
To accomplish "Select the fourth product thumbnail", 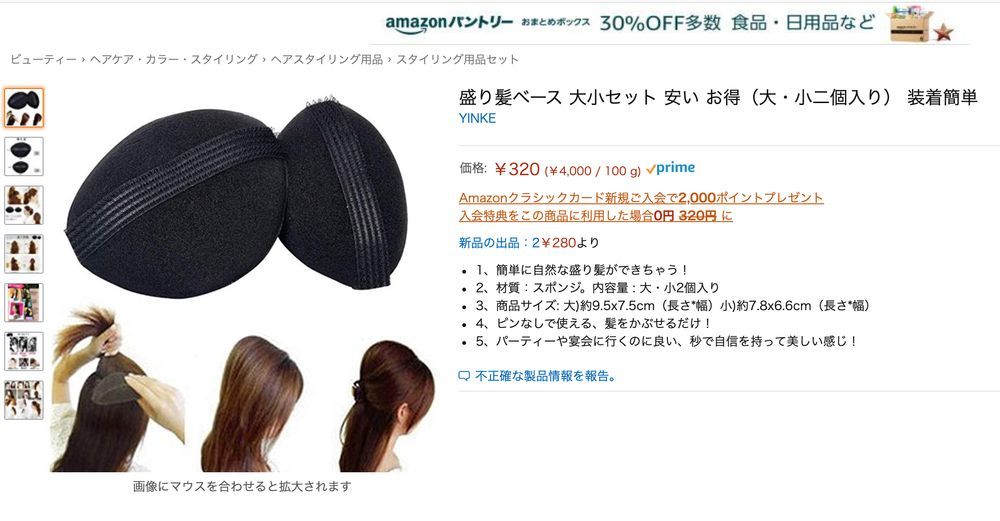I will coord(24,253).
